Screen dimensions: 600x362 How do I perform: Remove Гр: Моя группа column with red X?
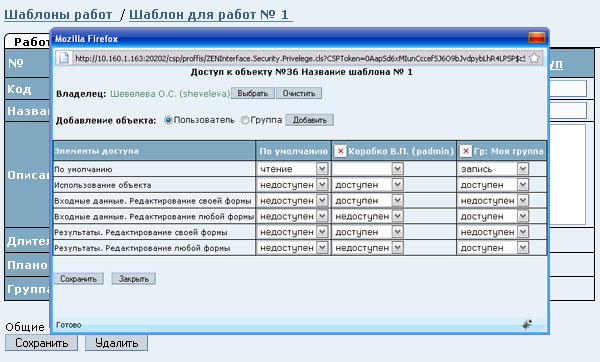click(466, 151)
